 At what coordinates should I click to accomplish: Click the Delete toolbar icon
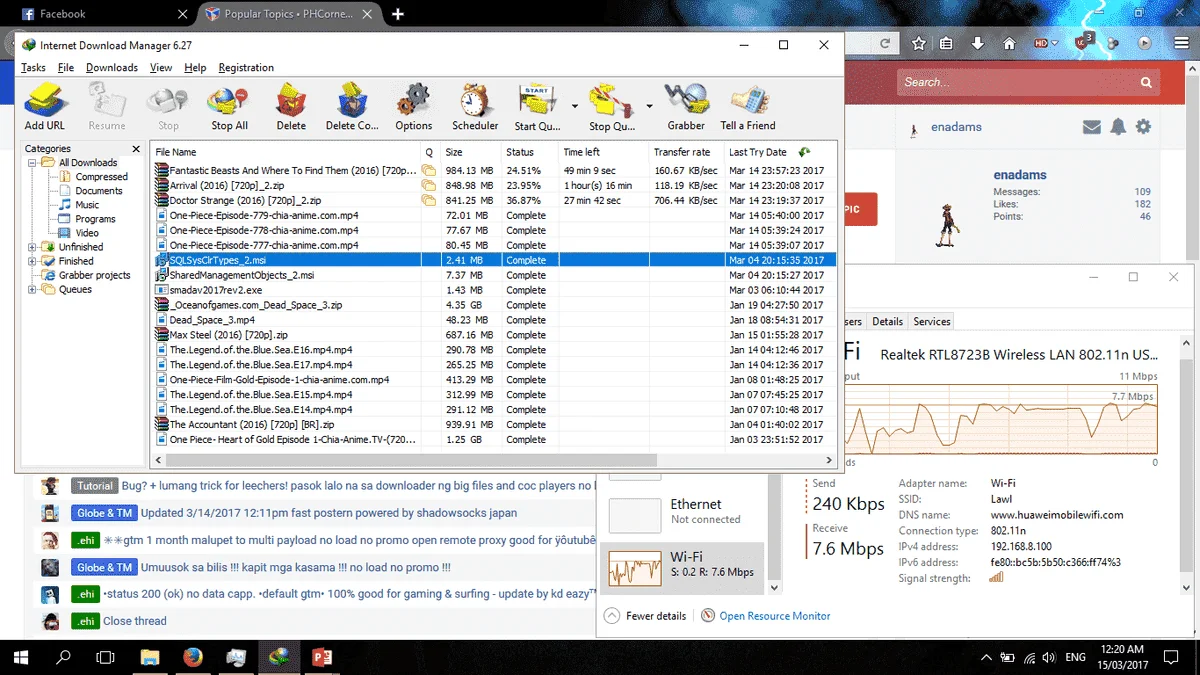291,108
